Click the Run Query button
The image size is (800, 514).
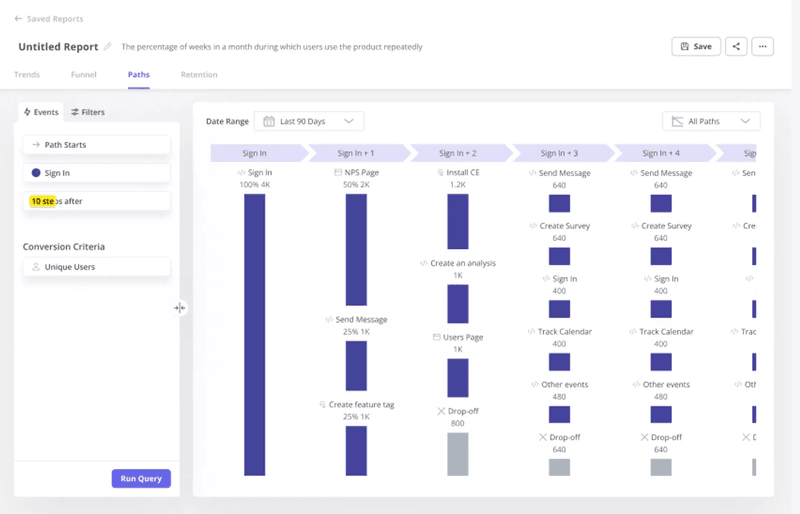pos(141,479)
